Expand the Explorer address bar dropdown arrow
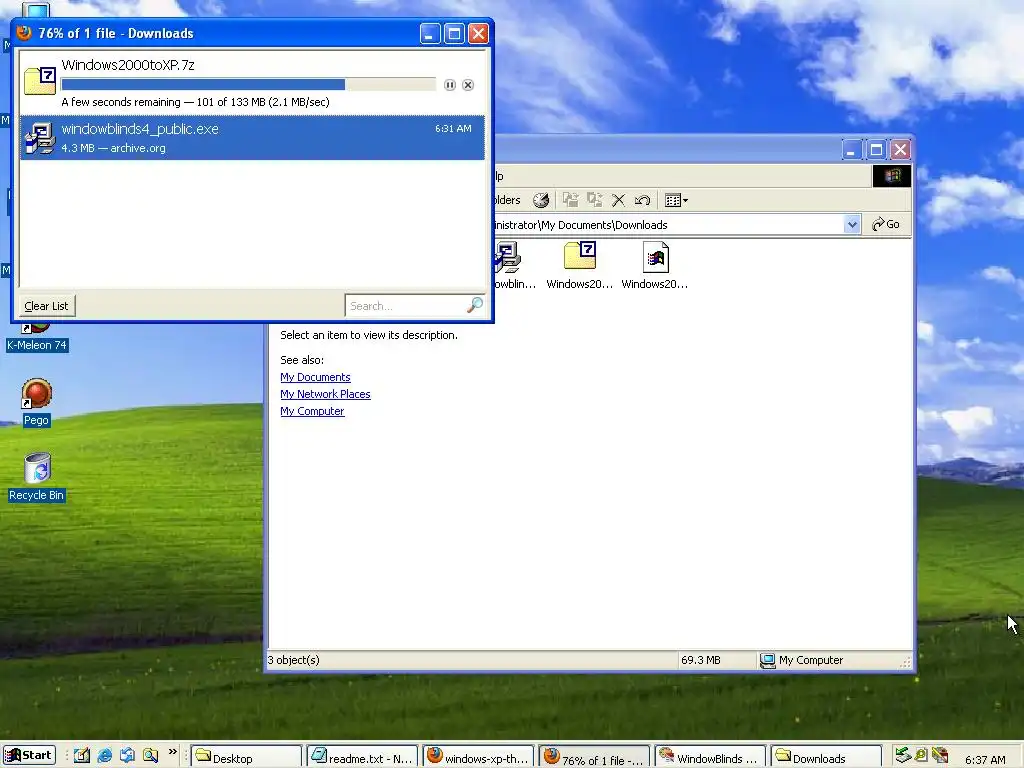Image resolution: width=1024 pixels, height=768 pixels. (x=852, y=225)
